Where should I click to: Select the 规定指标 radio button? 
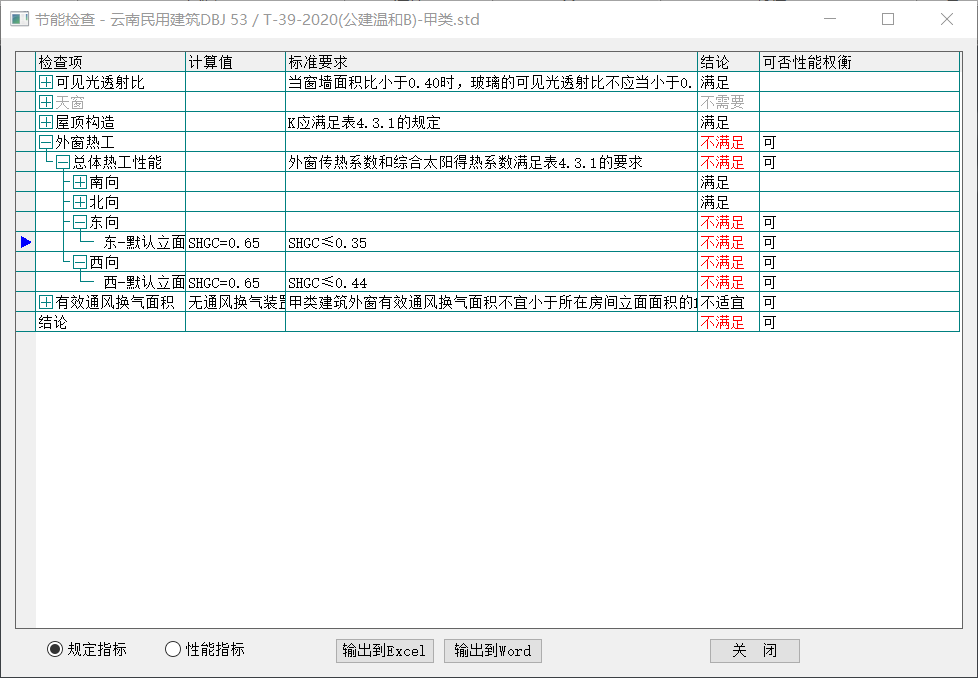55,650
